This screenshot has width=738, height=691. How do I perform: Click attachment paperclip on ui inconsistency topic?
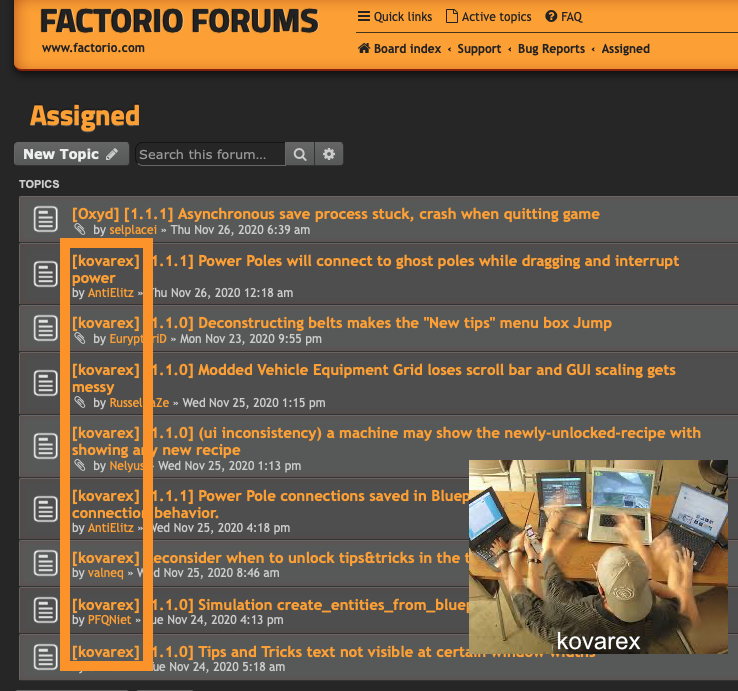80,466
